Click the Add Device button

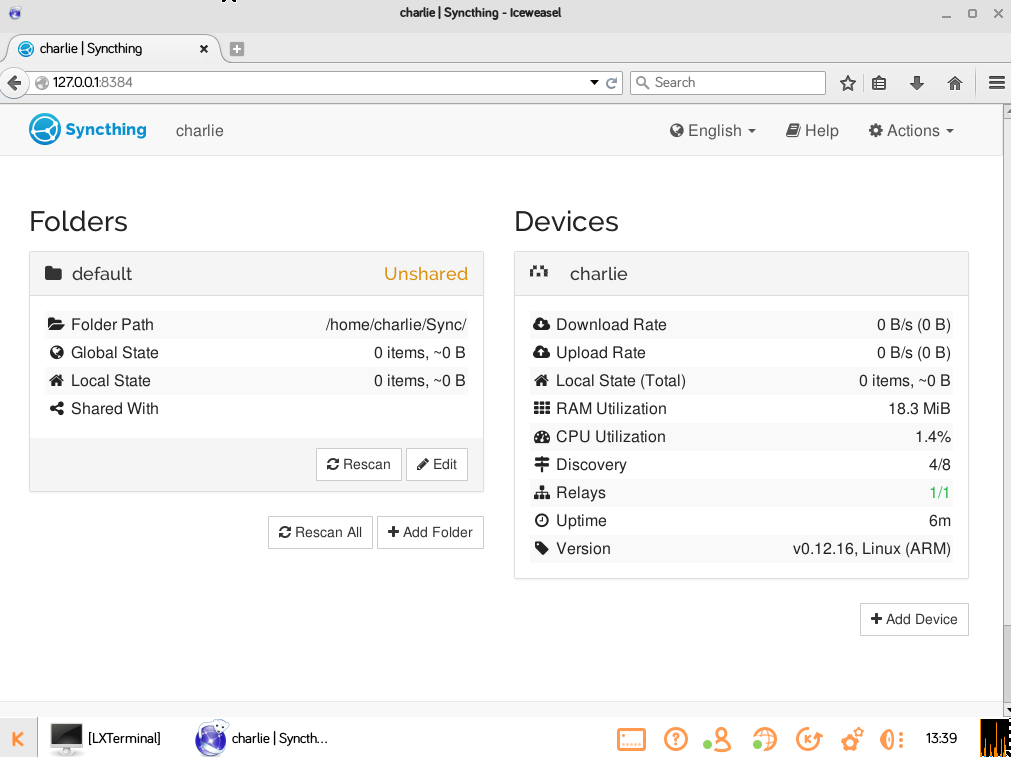(x=914, y=619)
